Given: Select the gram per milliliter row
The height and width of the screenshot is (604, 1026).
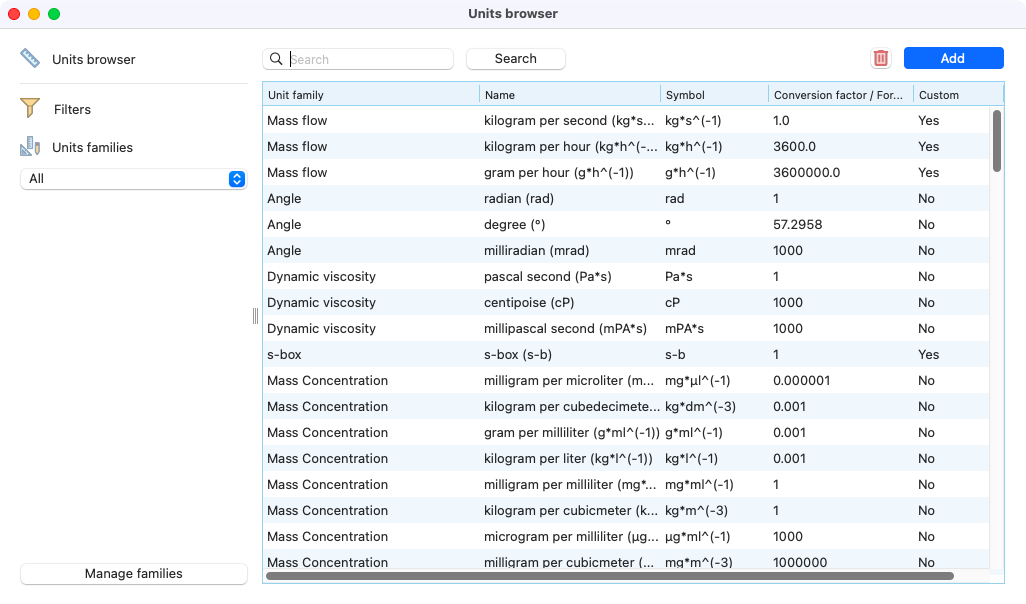Looking at the screenshot, I should [626, 433].
